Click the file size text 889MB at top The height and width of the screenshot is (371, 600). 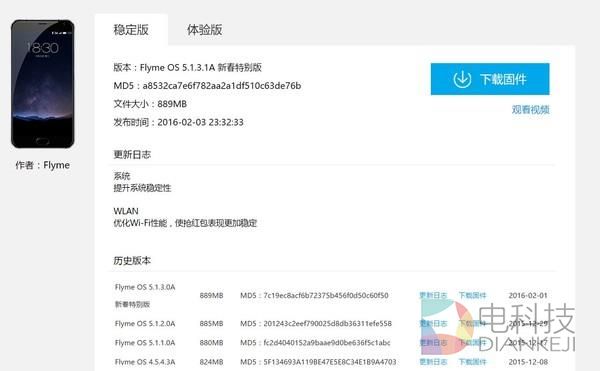pyautogui.click(x=172, y=104)
